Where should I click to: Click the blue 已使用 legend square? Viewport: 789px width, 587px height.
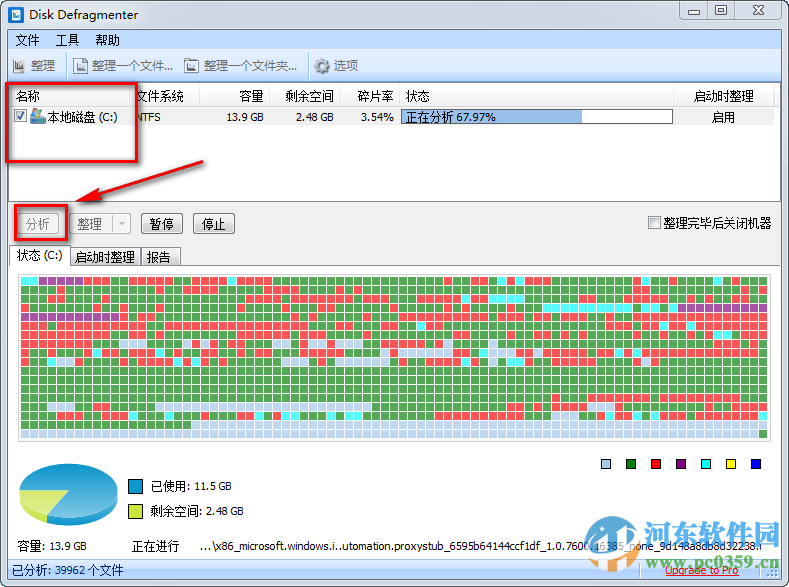(135, 486)
